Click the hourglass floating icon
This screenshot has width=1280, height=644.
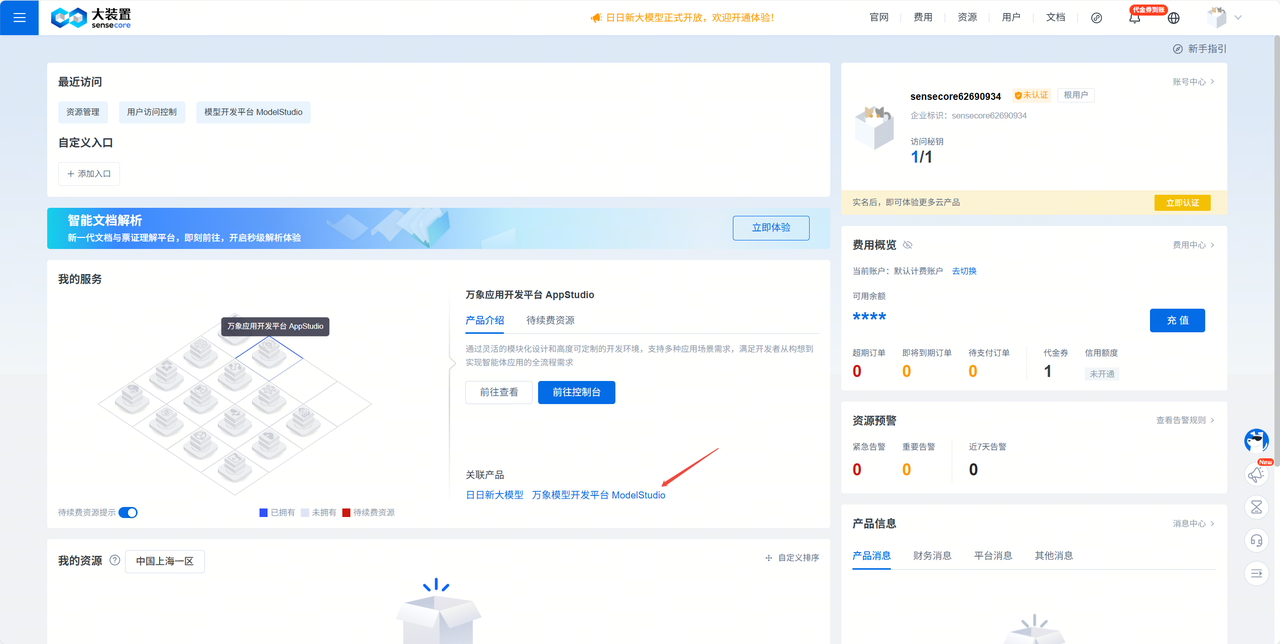tap(1256, 507)
